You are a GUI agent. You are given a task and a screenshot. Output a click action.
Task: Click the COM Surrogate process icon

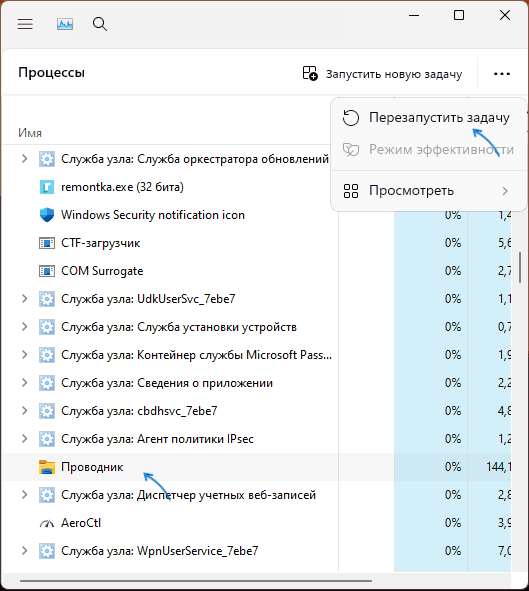tap(47, 271)
